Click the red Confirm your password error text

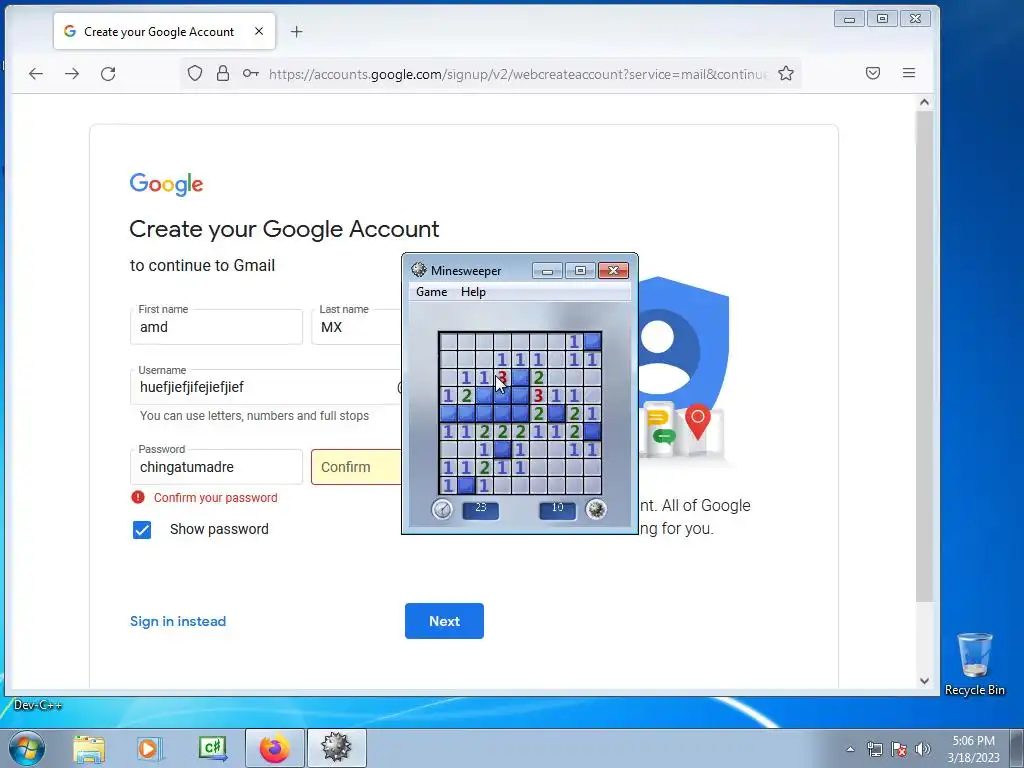pyautogui.click(x=216, y=498)
